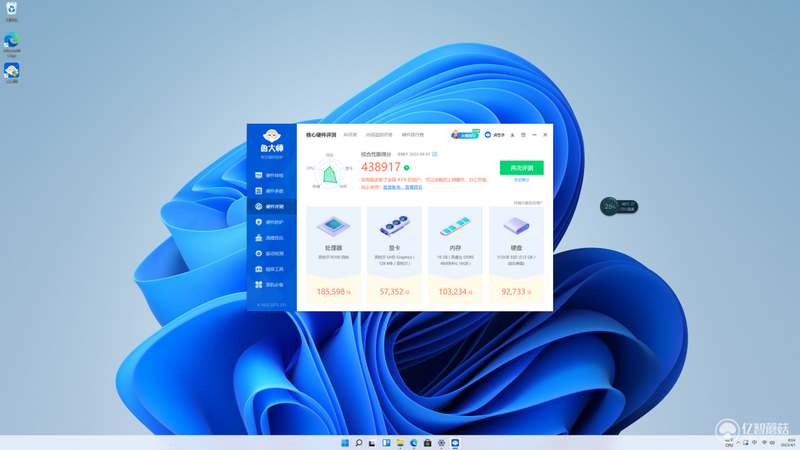Switch to the 硬件排行榜 ranking tab
This screenshot has height=450, width=800.
(413, 135)
